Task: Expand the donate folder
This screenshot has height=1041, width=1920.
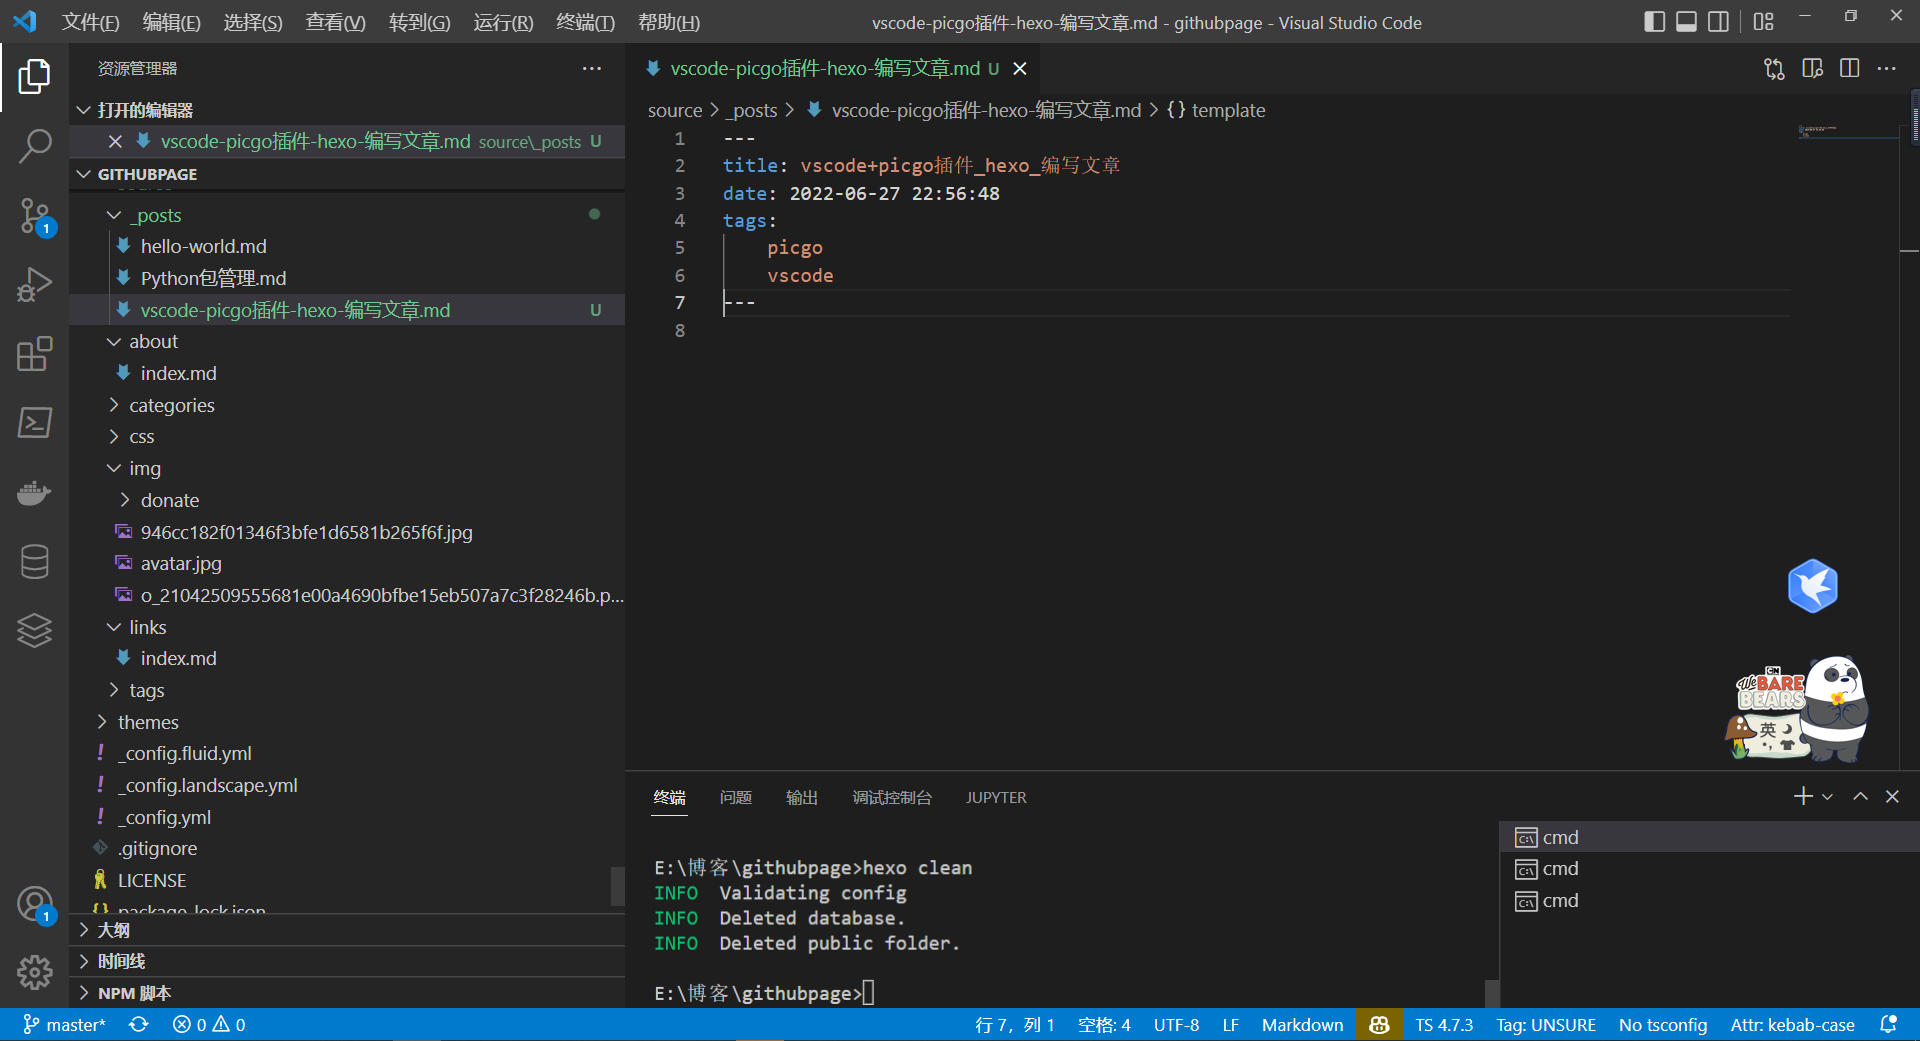Action: click(x=347, y=500)
